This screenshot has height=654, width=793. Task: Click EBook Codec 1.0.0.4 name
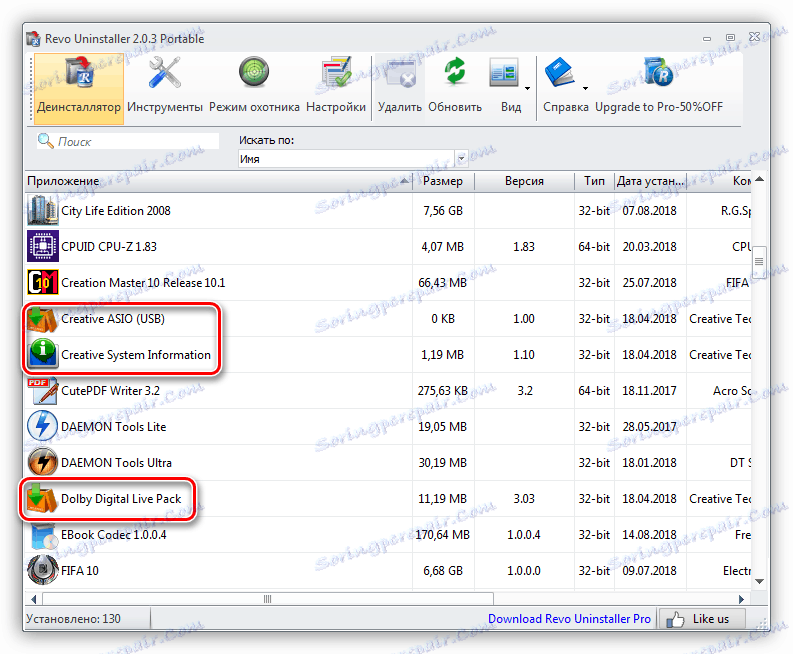(113, 535)
